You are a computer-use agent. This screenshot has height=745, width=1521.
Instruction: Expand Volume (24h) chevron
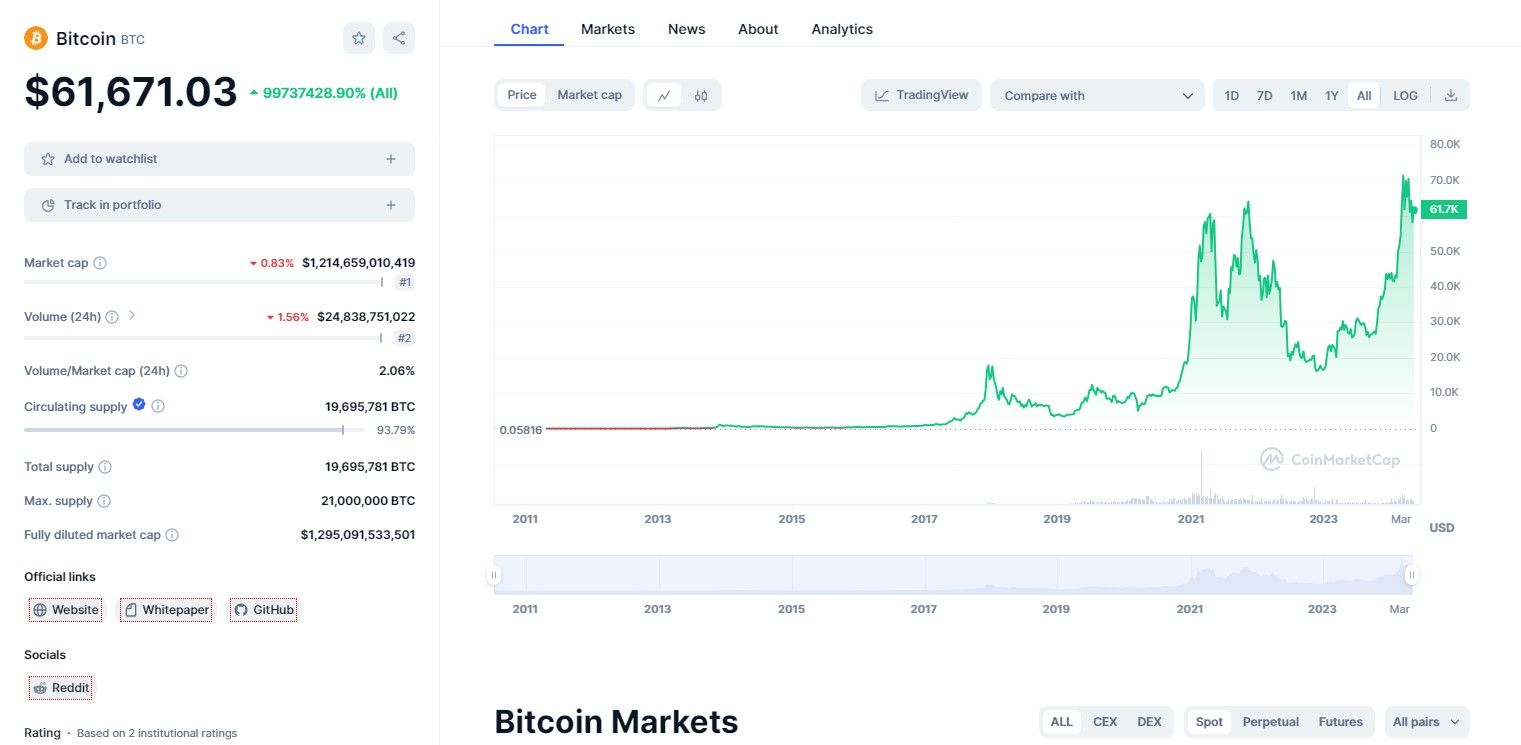point(132,316)
